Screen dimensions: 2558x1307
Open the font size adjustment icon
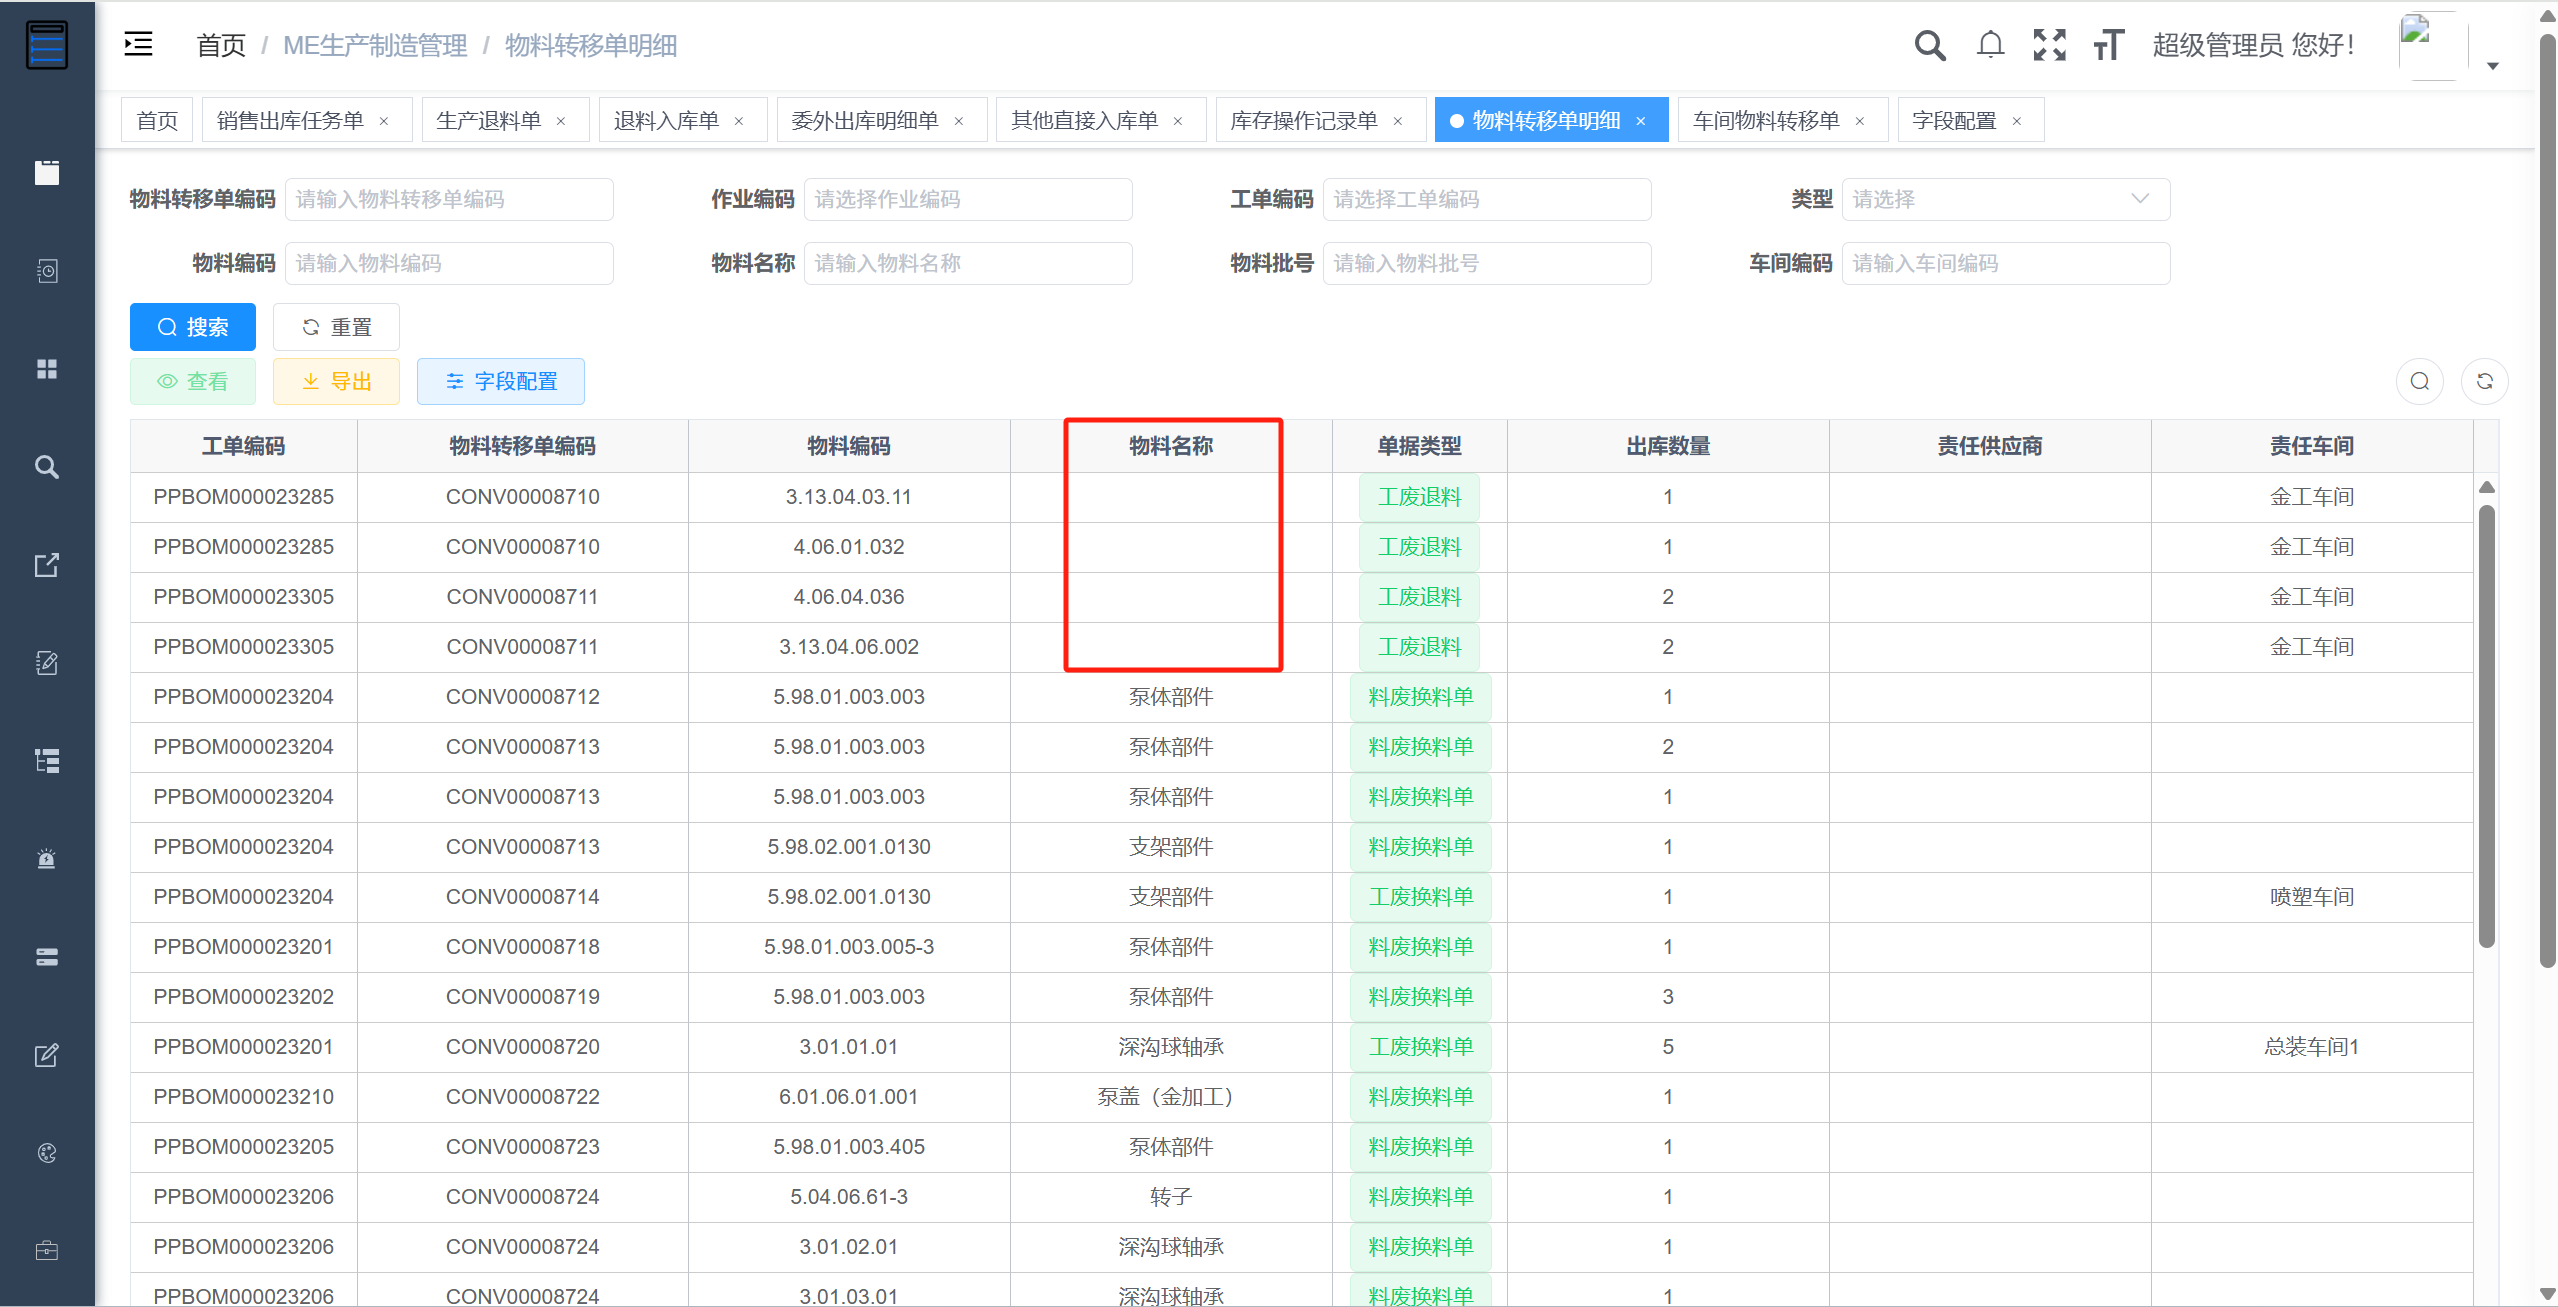tap(2108, 45)
